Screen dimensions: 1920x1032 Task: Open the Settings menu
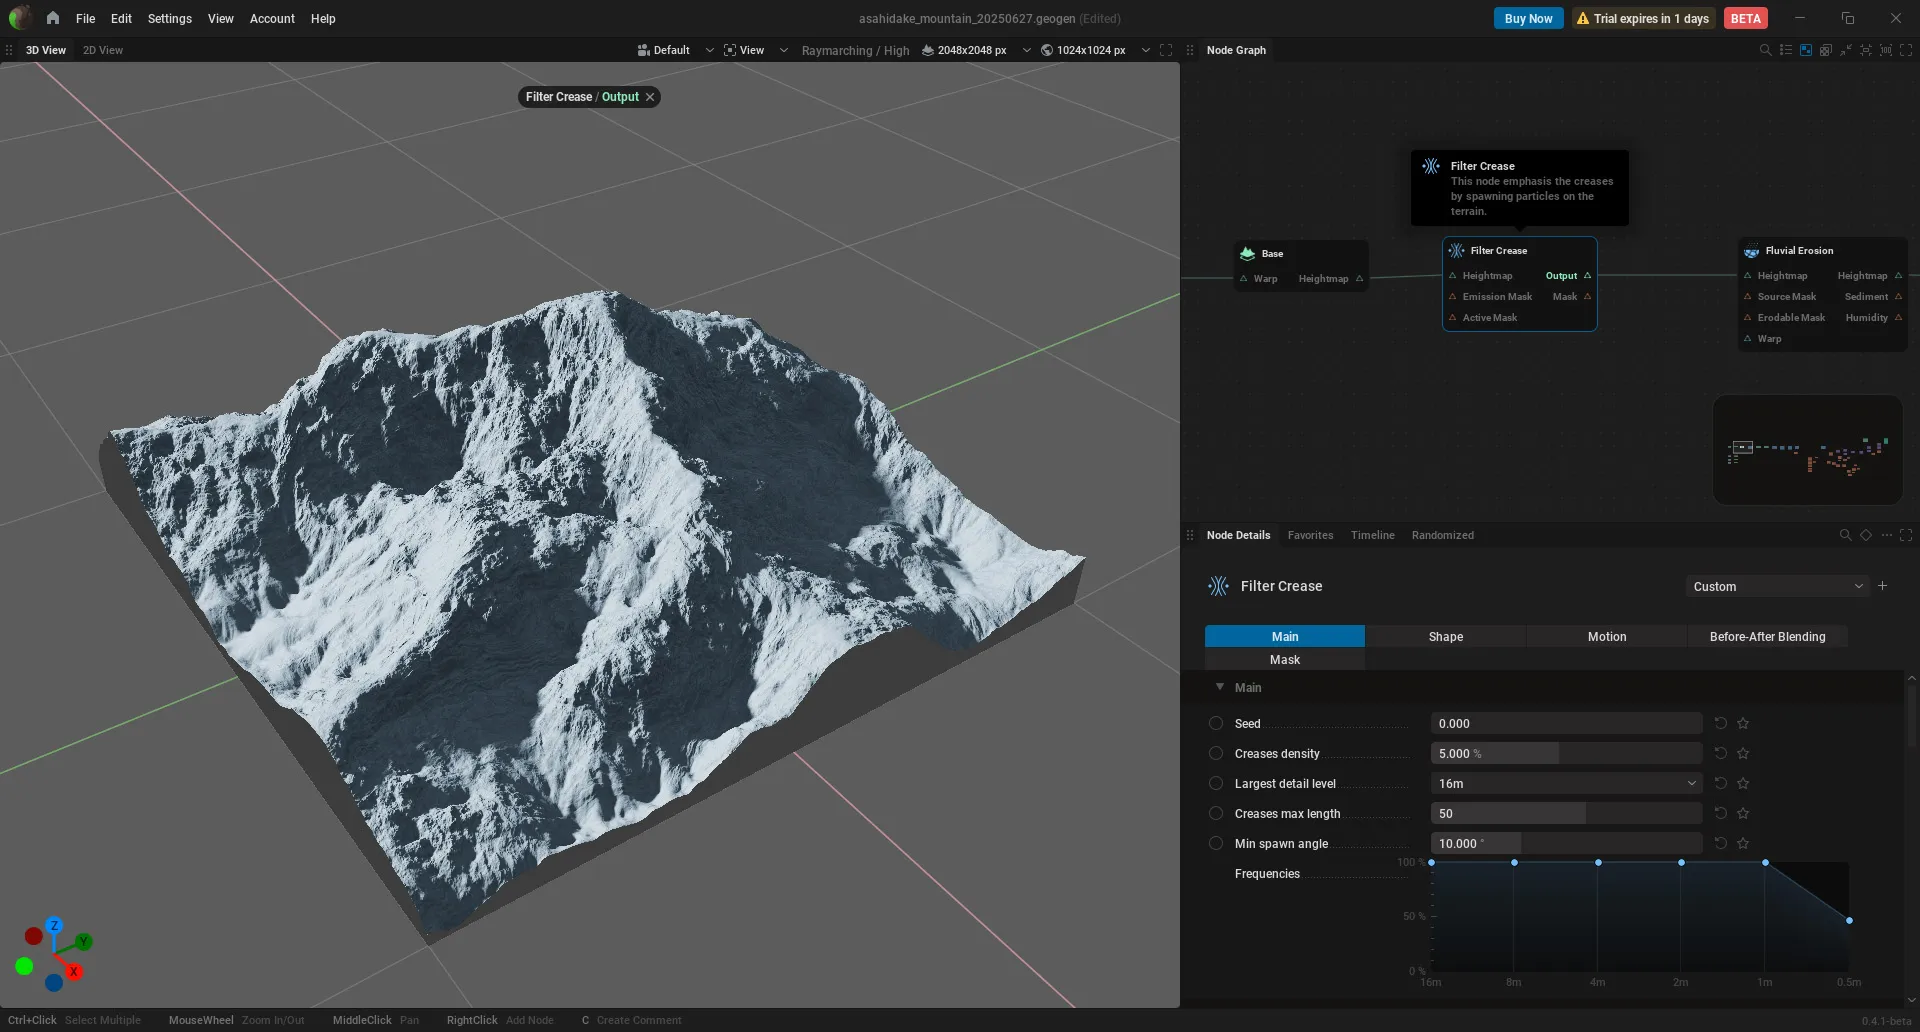[x=169, y=18]
